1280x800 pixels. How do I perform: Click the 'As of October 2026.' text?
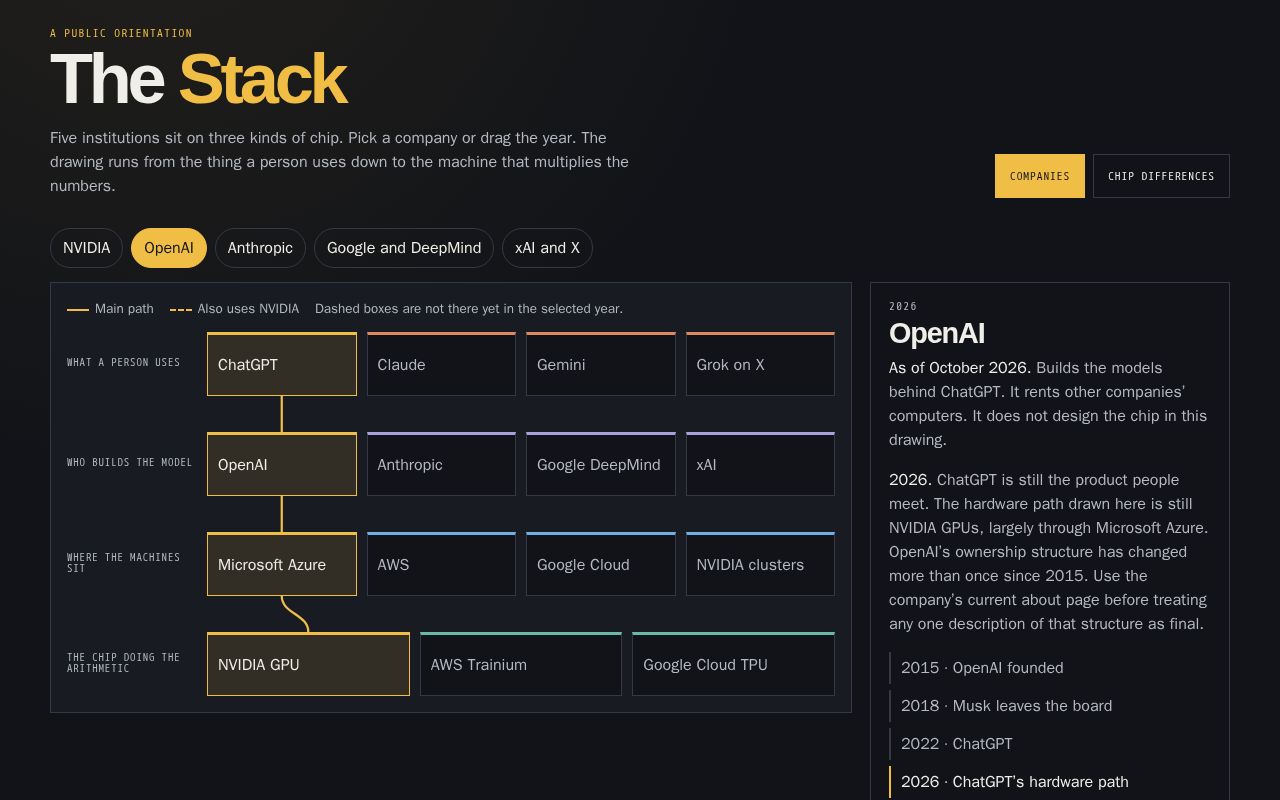coord(960,368)
